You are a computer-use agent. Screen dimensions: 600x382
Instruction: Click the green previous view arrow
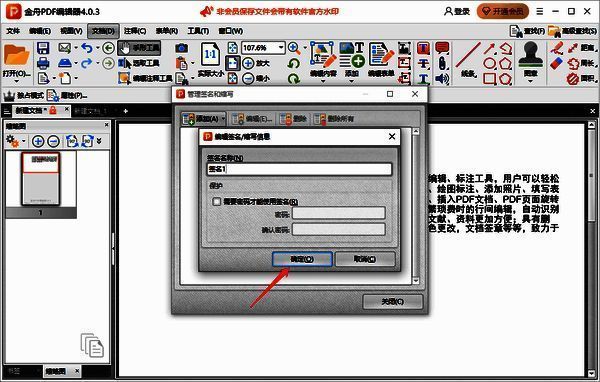tap(108, 48)
